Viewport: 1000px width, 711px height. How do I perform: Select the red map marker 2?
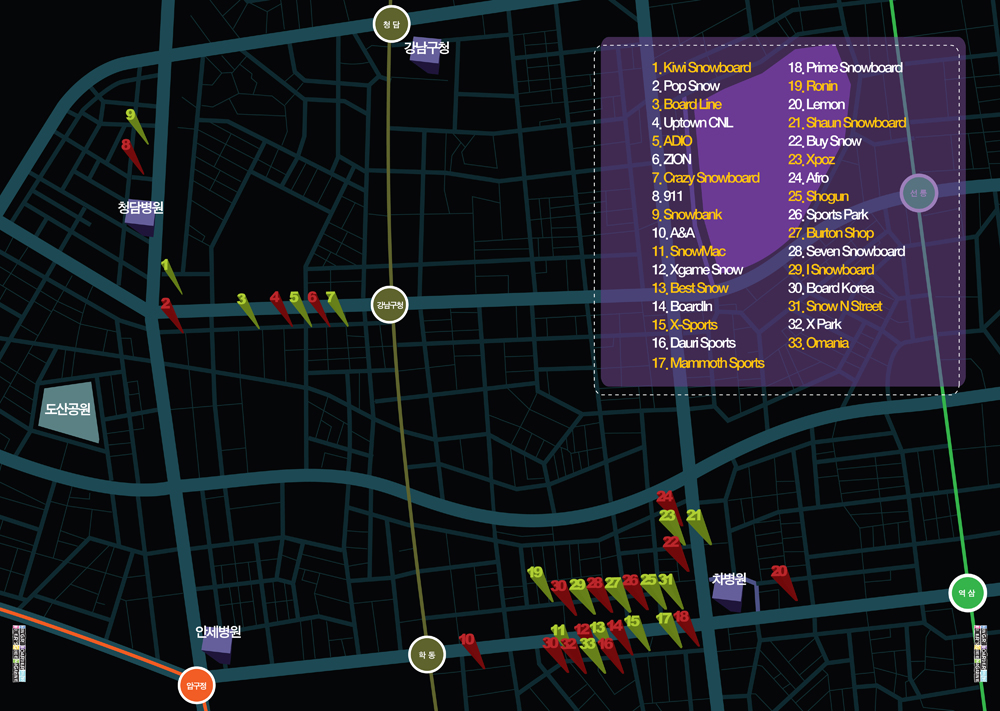coord(172,314)
